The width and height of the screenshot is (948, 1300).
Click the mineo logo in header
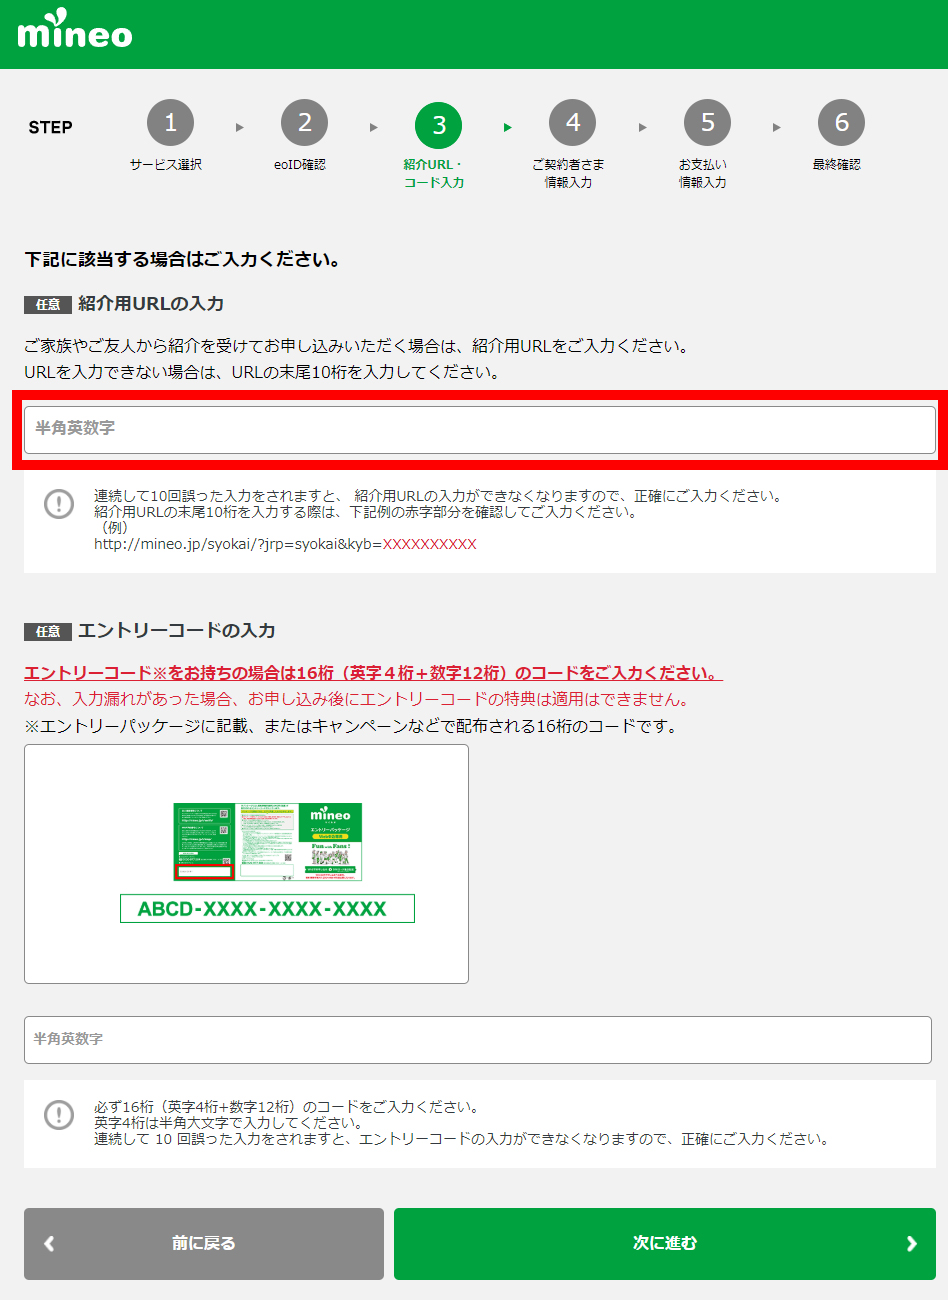point(75,32)
